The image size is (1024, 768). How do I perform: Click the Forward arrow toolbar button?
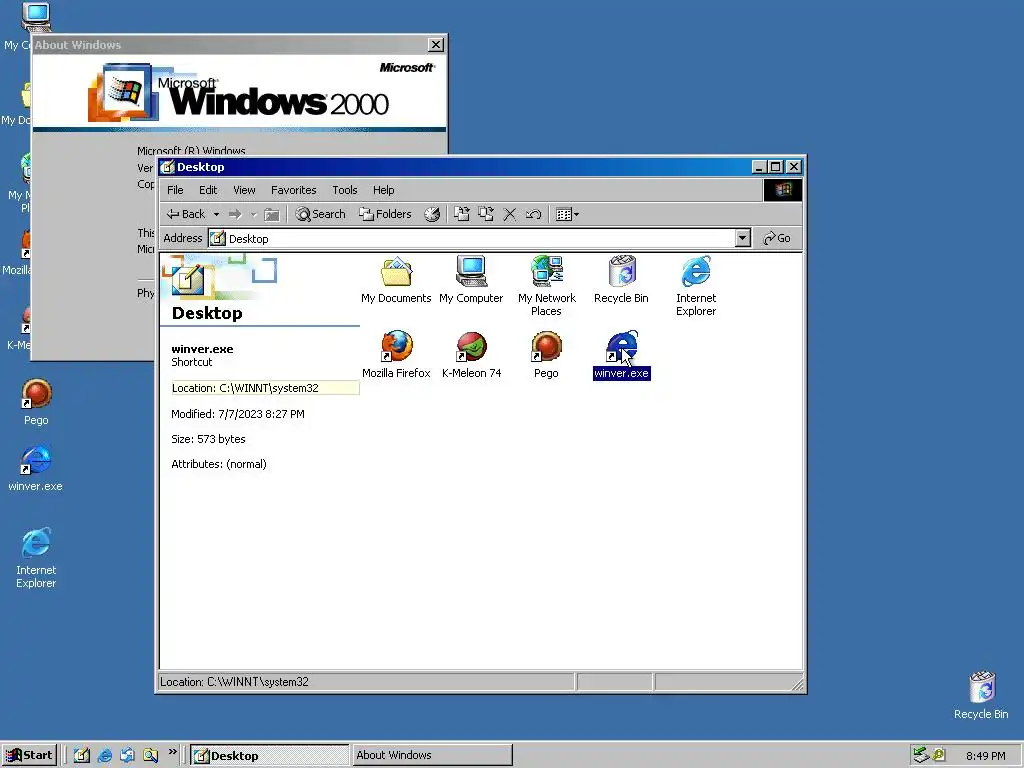coord(235,214)
